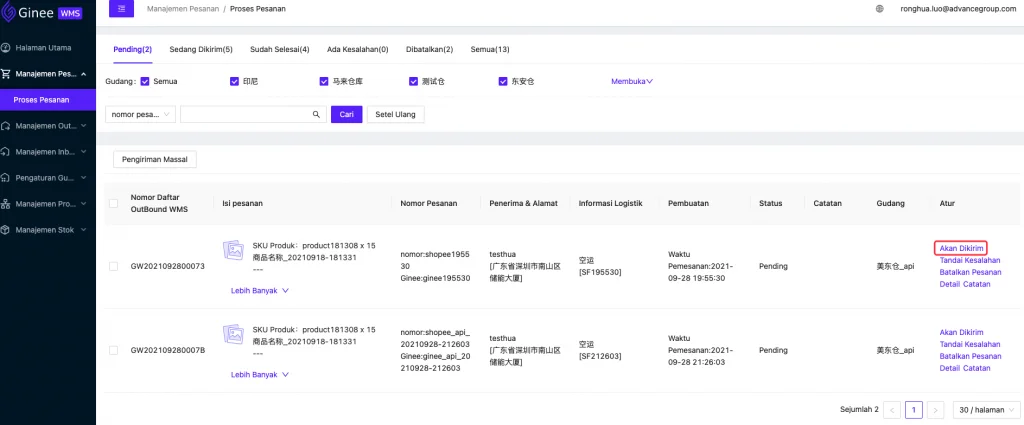Uncheck the 印尼 warehouse checkbox
Viewport: 1024px width, 425px height.
click(234, 82)
